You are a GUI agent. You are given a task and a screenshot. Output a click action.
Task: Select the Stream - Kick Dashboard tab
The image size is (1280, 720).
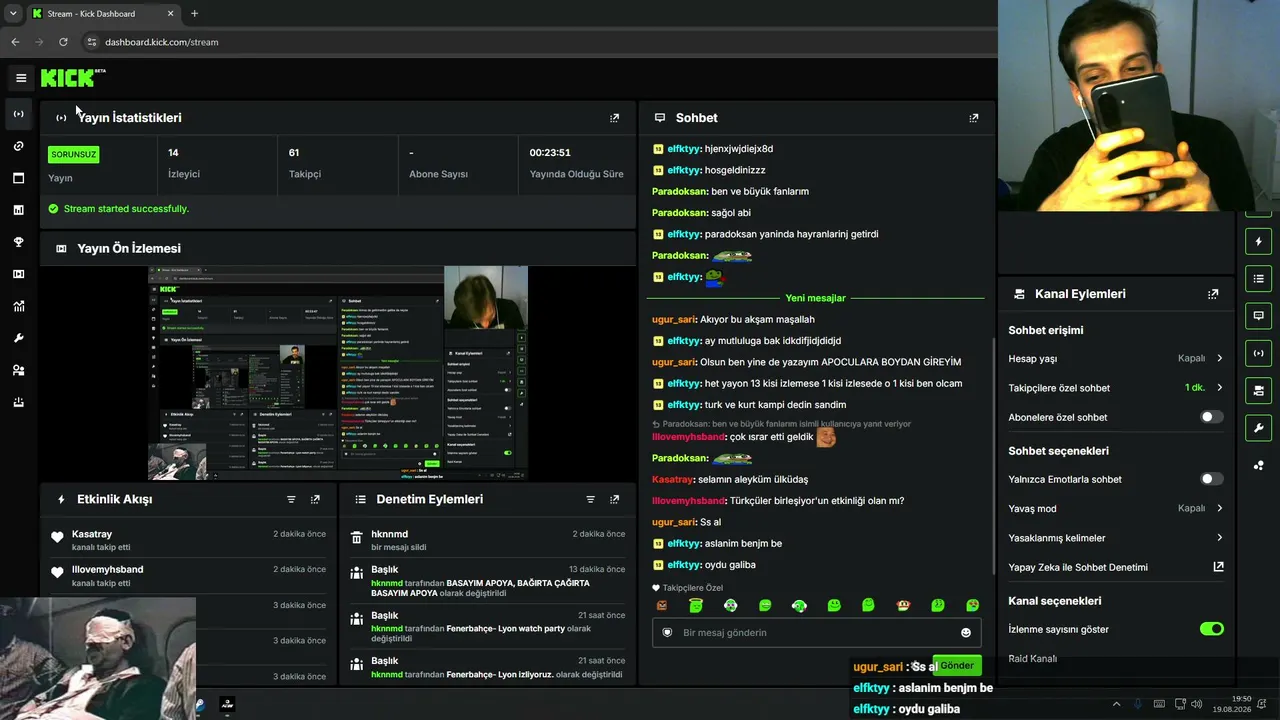tap(102, 14)
